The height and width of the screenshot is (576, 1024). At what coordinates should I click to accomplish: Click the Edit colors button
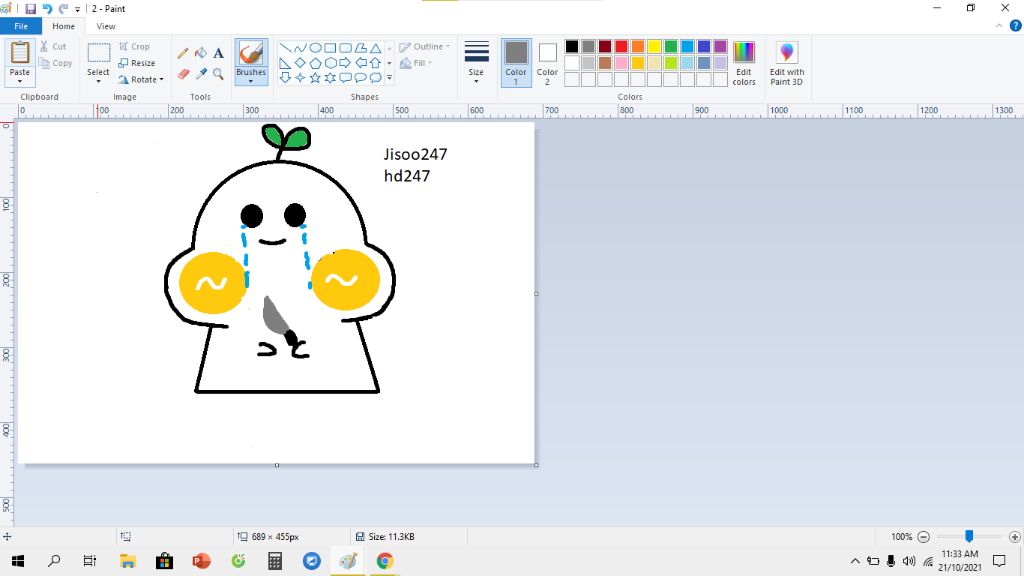click(x=744, y=63)
